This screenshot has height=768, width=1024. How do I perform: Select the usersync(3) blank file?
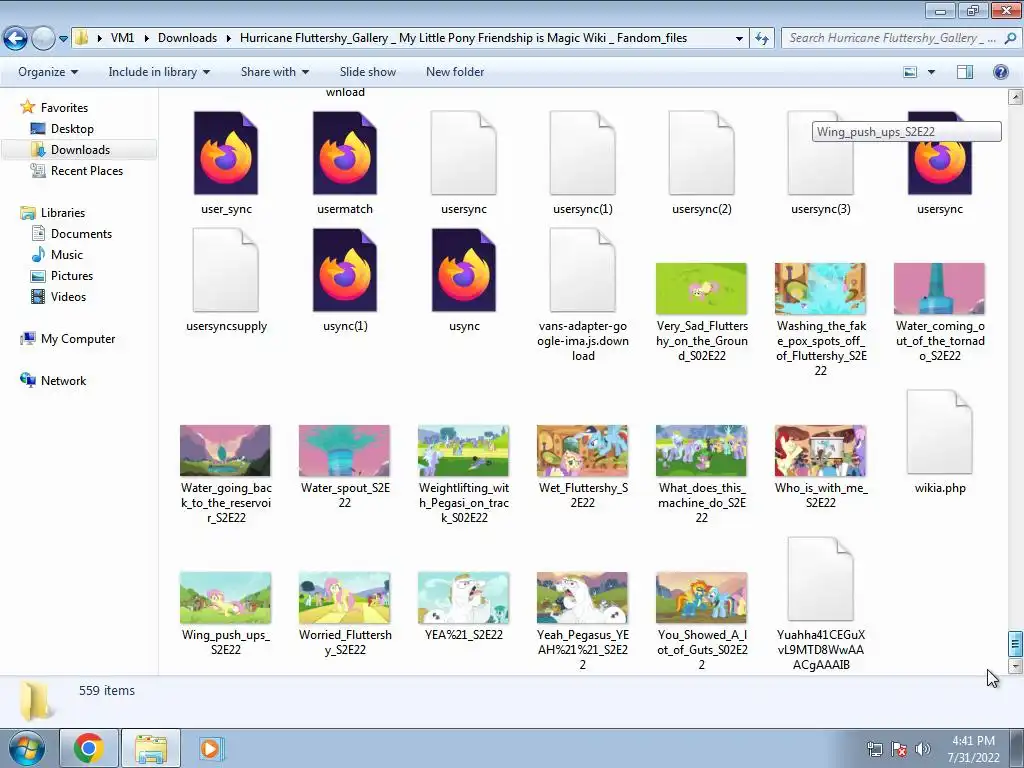click(820, 153)
